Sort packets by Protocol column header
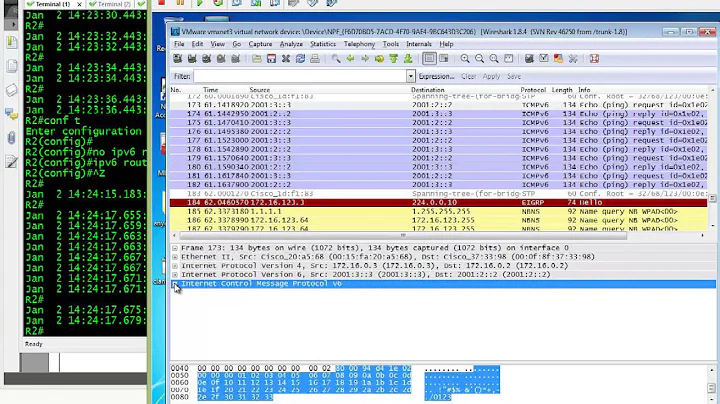Viewport: 720px width, 404px height. (x=533, y=90)
